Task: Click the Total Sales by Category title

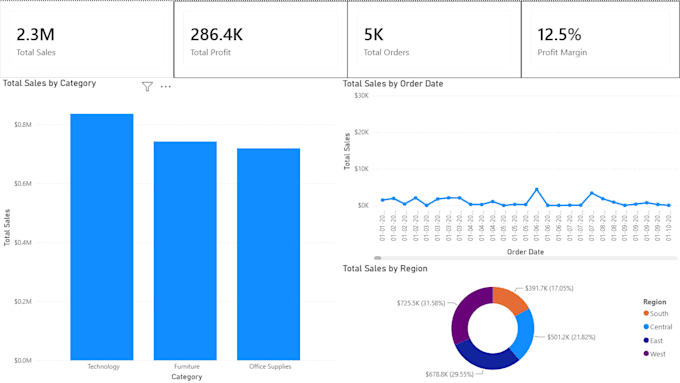Action: (49, 83)
